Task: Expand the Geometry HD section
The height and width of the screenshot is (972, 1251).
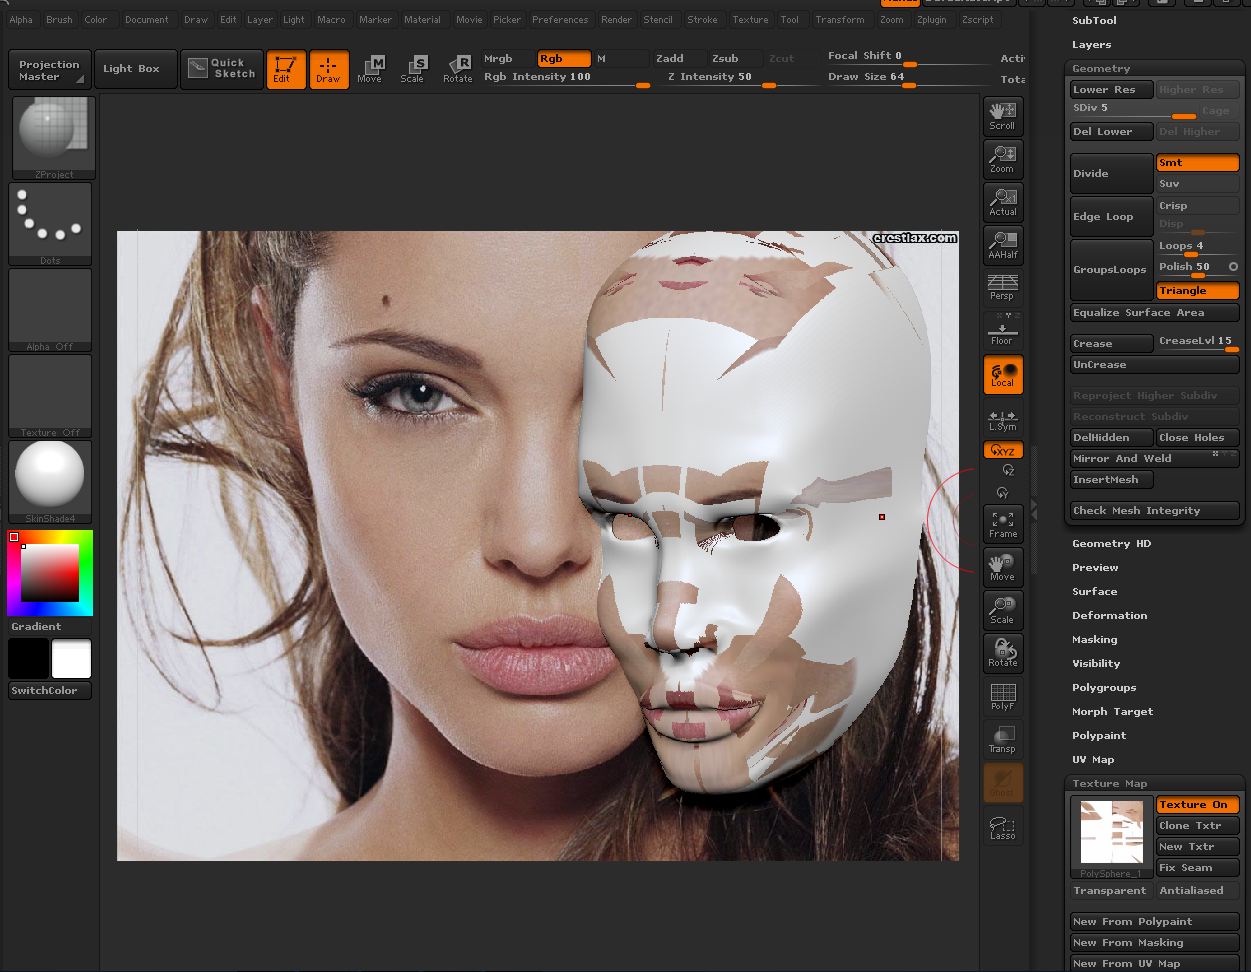Action: coord(1111,544)
